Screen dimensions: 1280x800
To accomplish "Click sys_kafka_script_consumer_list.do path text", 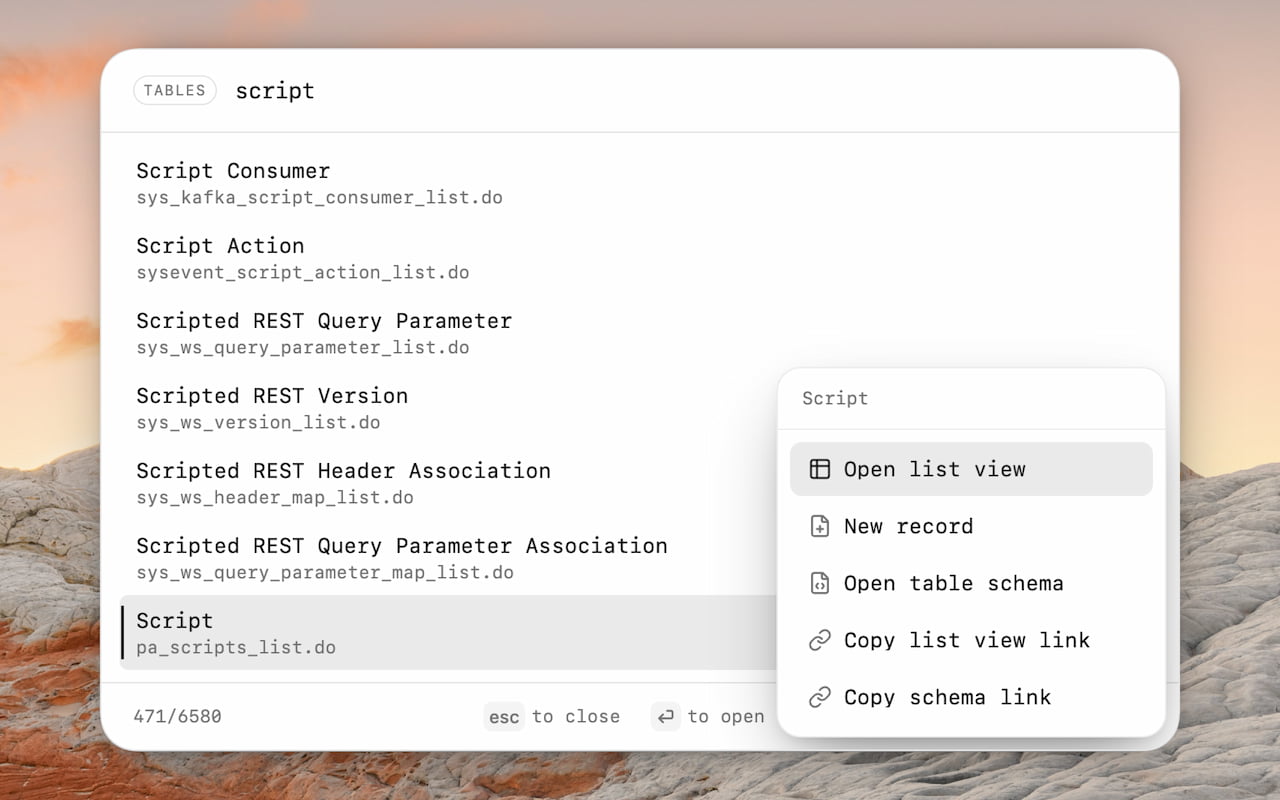I will 319,197.
